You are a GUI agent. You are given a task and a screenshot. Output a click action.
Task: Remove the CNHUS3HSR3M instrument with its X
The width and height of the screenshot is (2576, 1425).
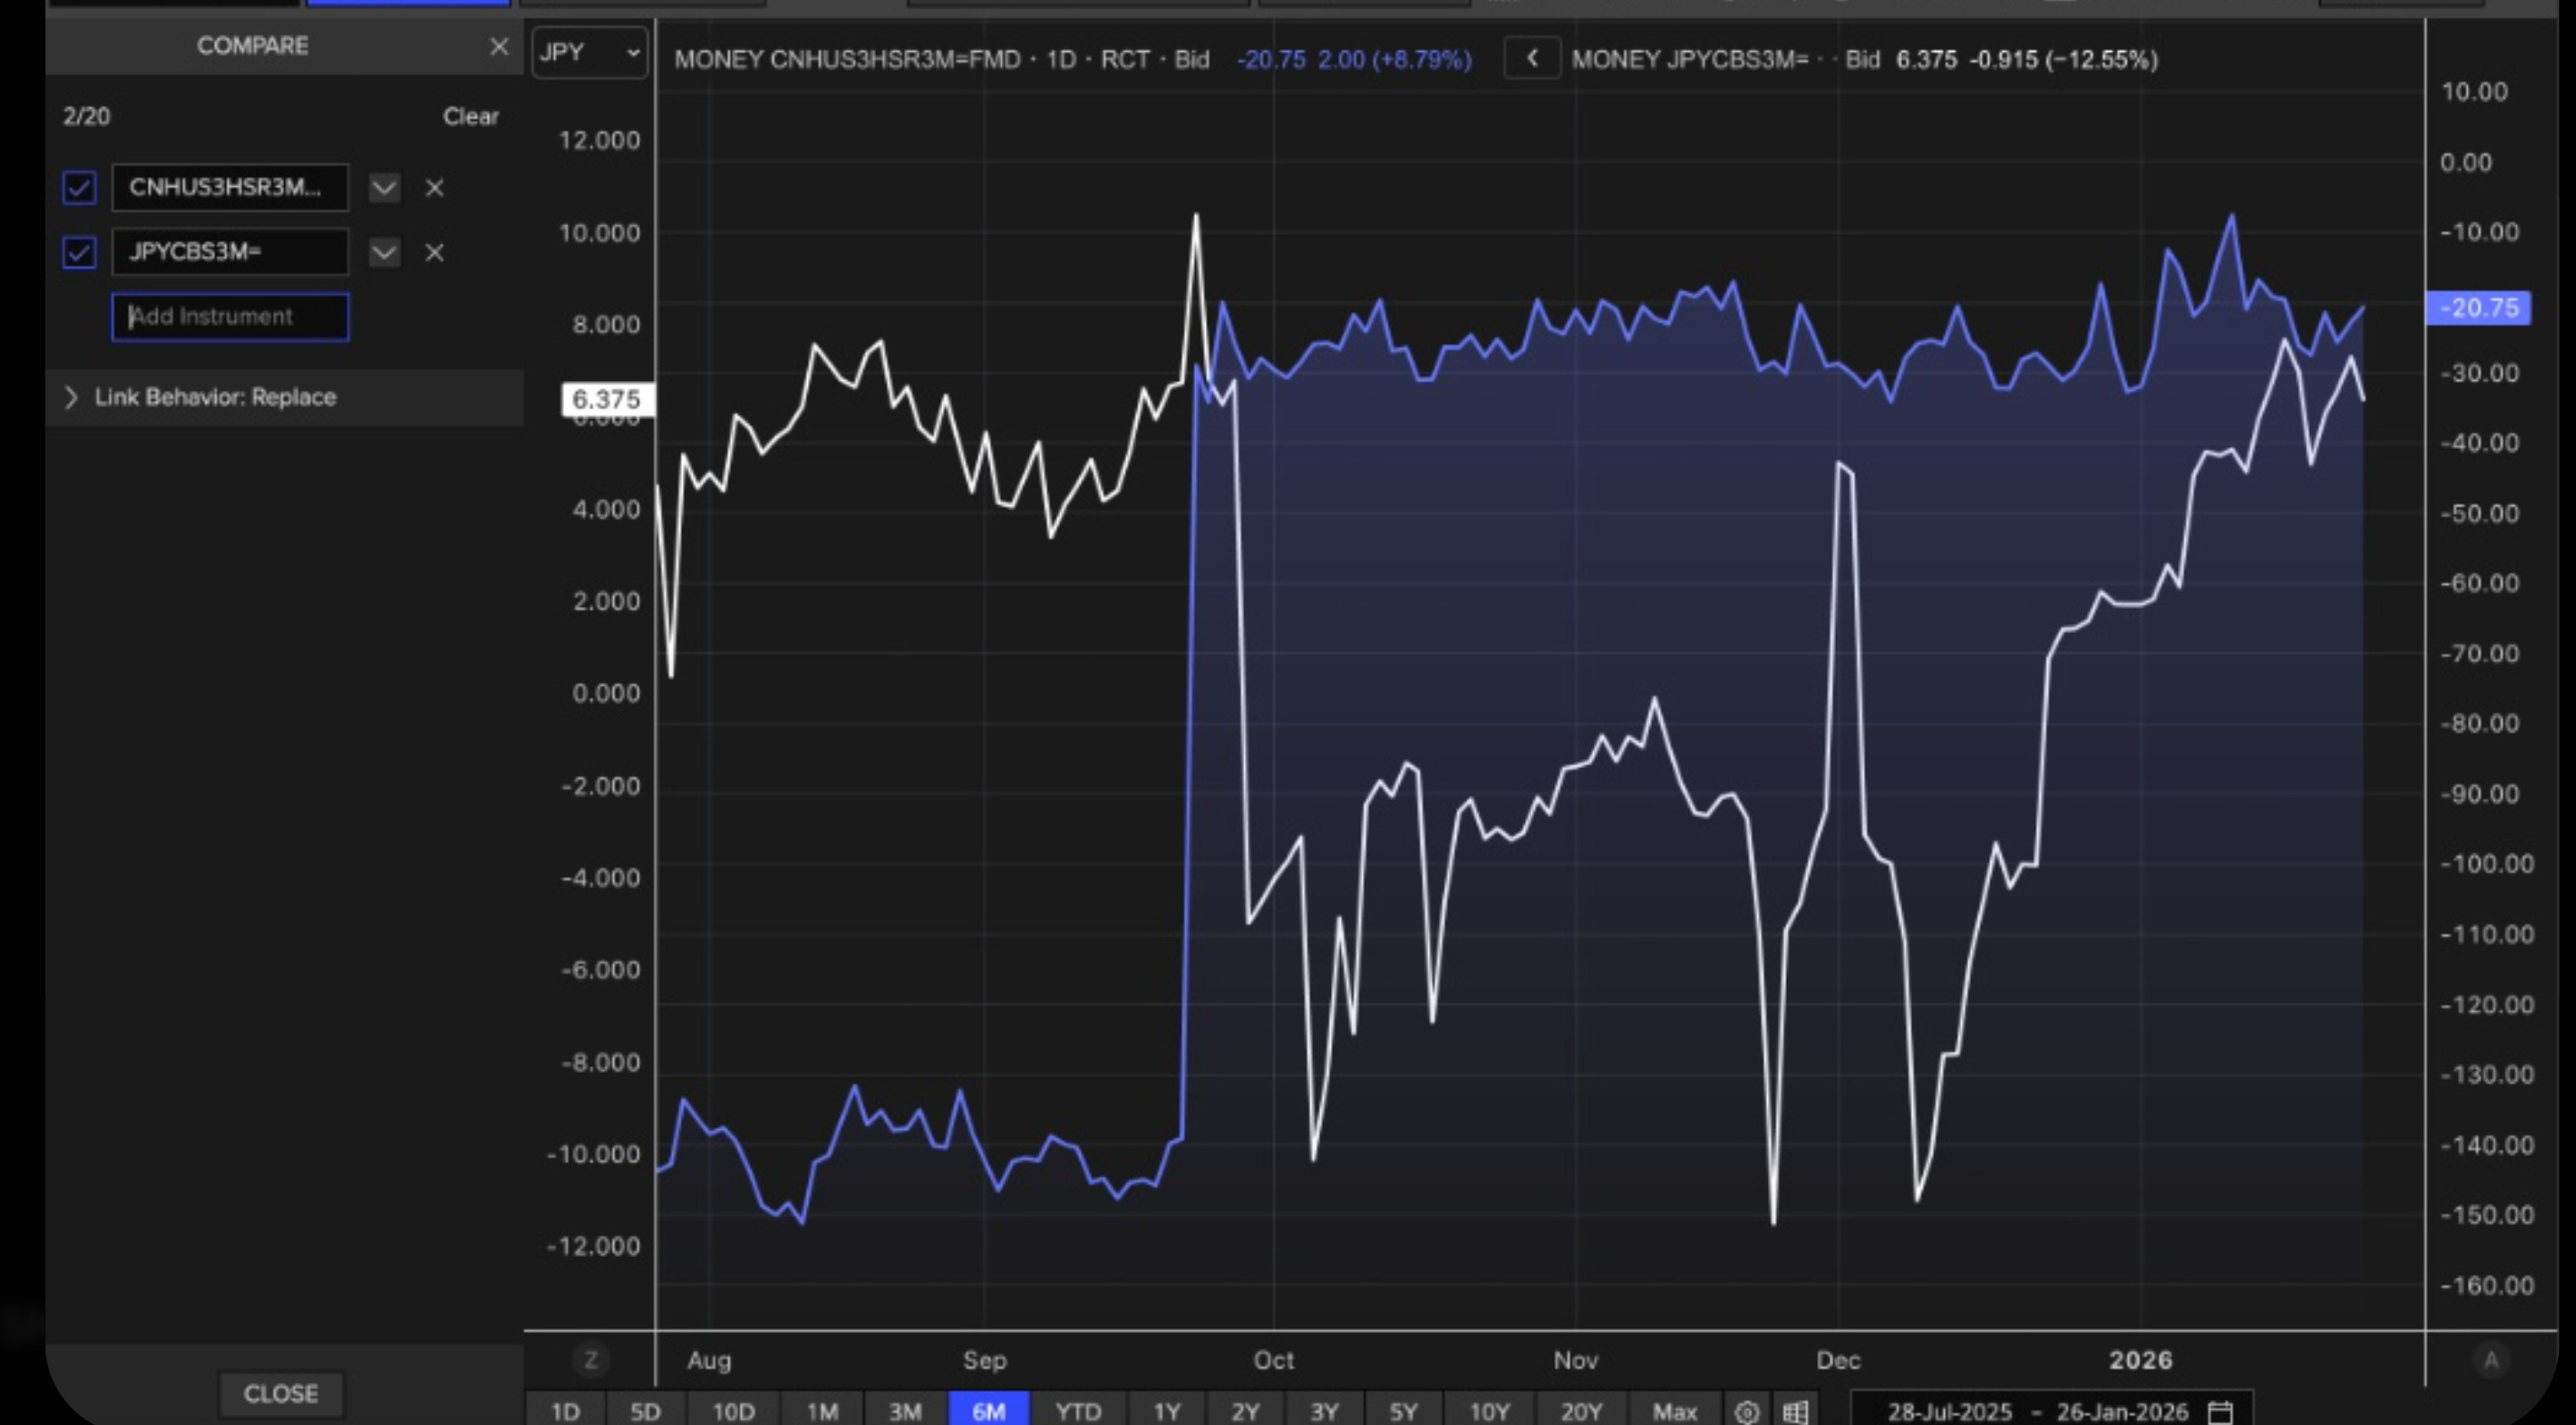click(x=434, y=188)
